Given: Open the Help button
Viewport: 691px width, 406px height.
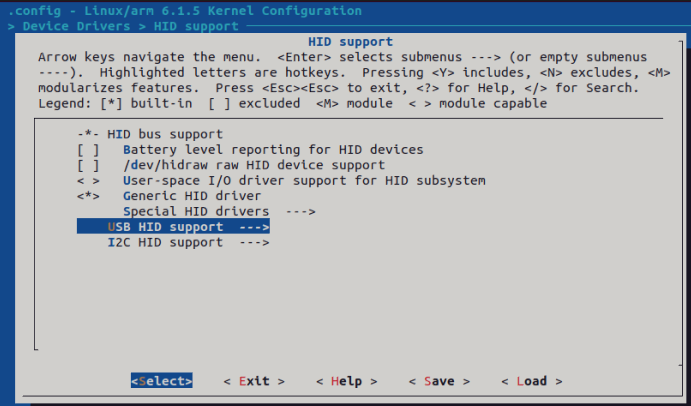Looking at the screenshot, I should click(347, 381).
